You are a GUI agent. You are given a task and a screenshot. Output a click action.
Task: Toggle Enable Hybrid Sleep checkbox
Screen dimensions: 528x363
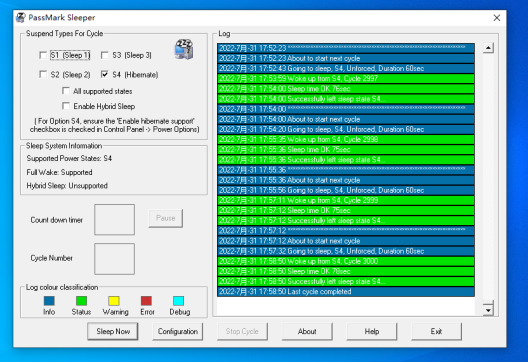(x=66, y=106)
